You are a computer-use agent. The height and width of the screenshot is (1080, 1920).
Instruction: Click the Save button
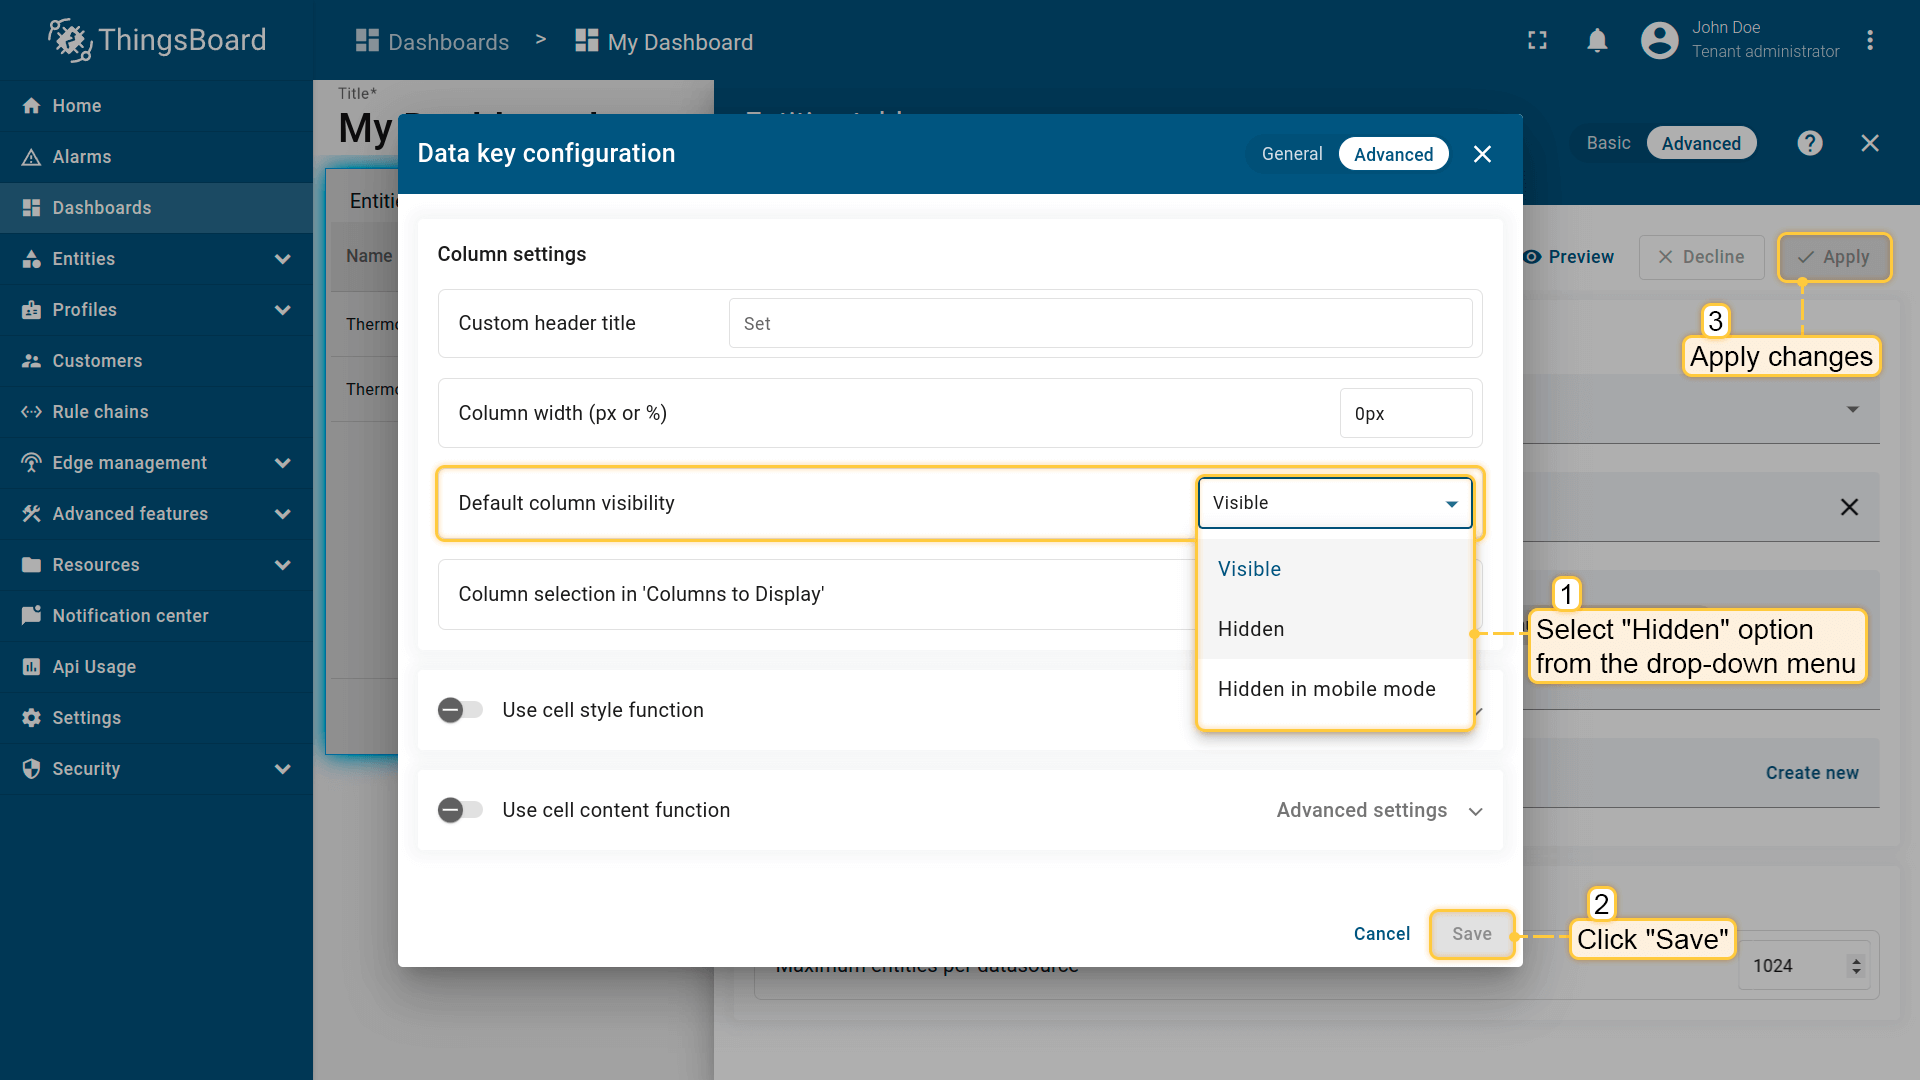pos(1471,934)
